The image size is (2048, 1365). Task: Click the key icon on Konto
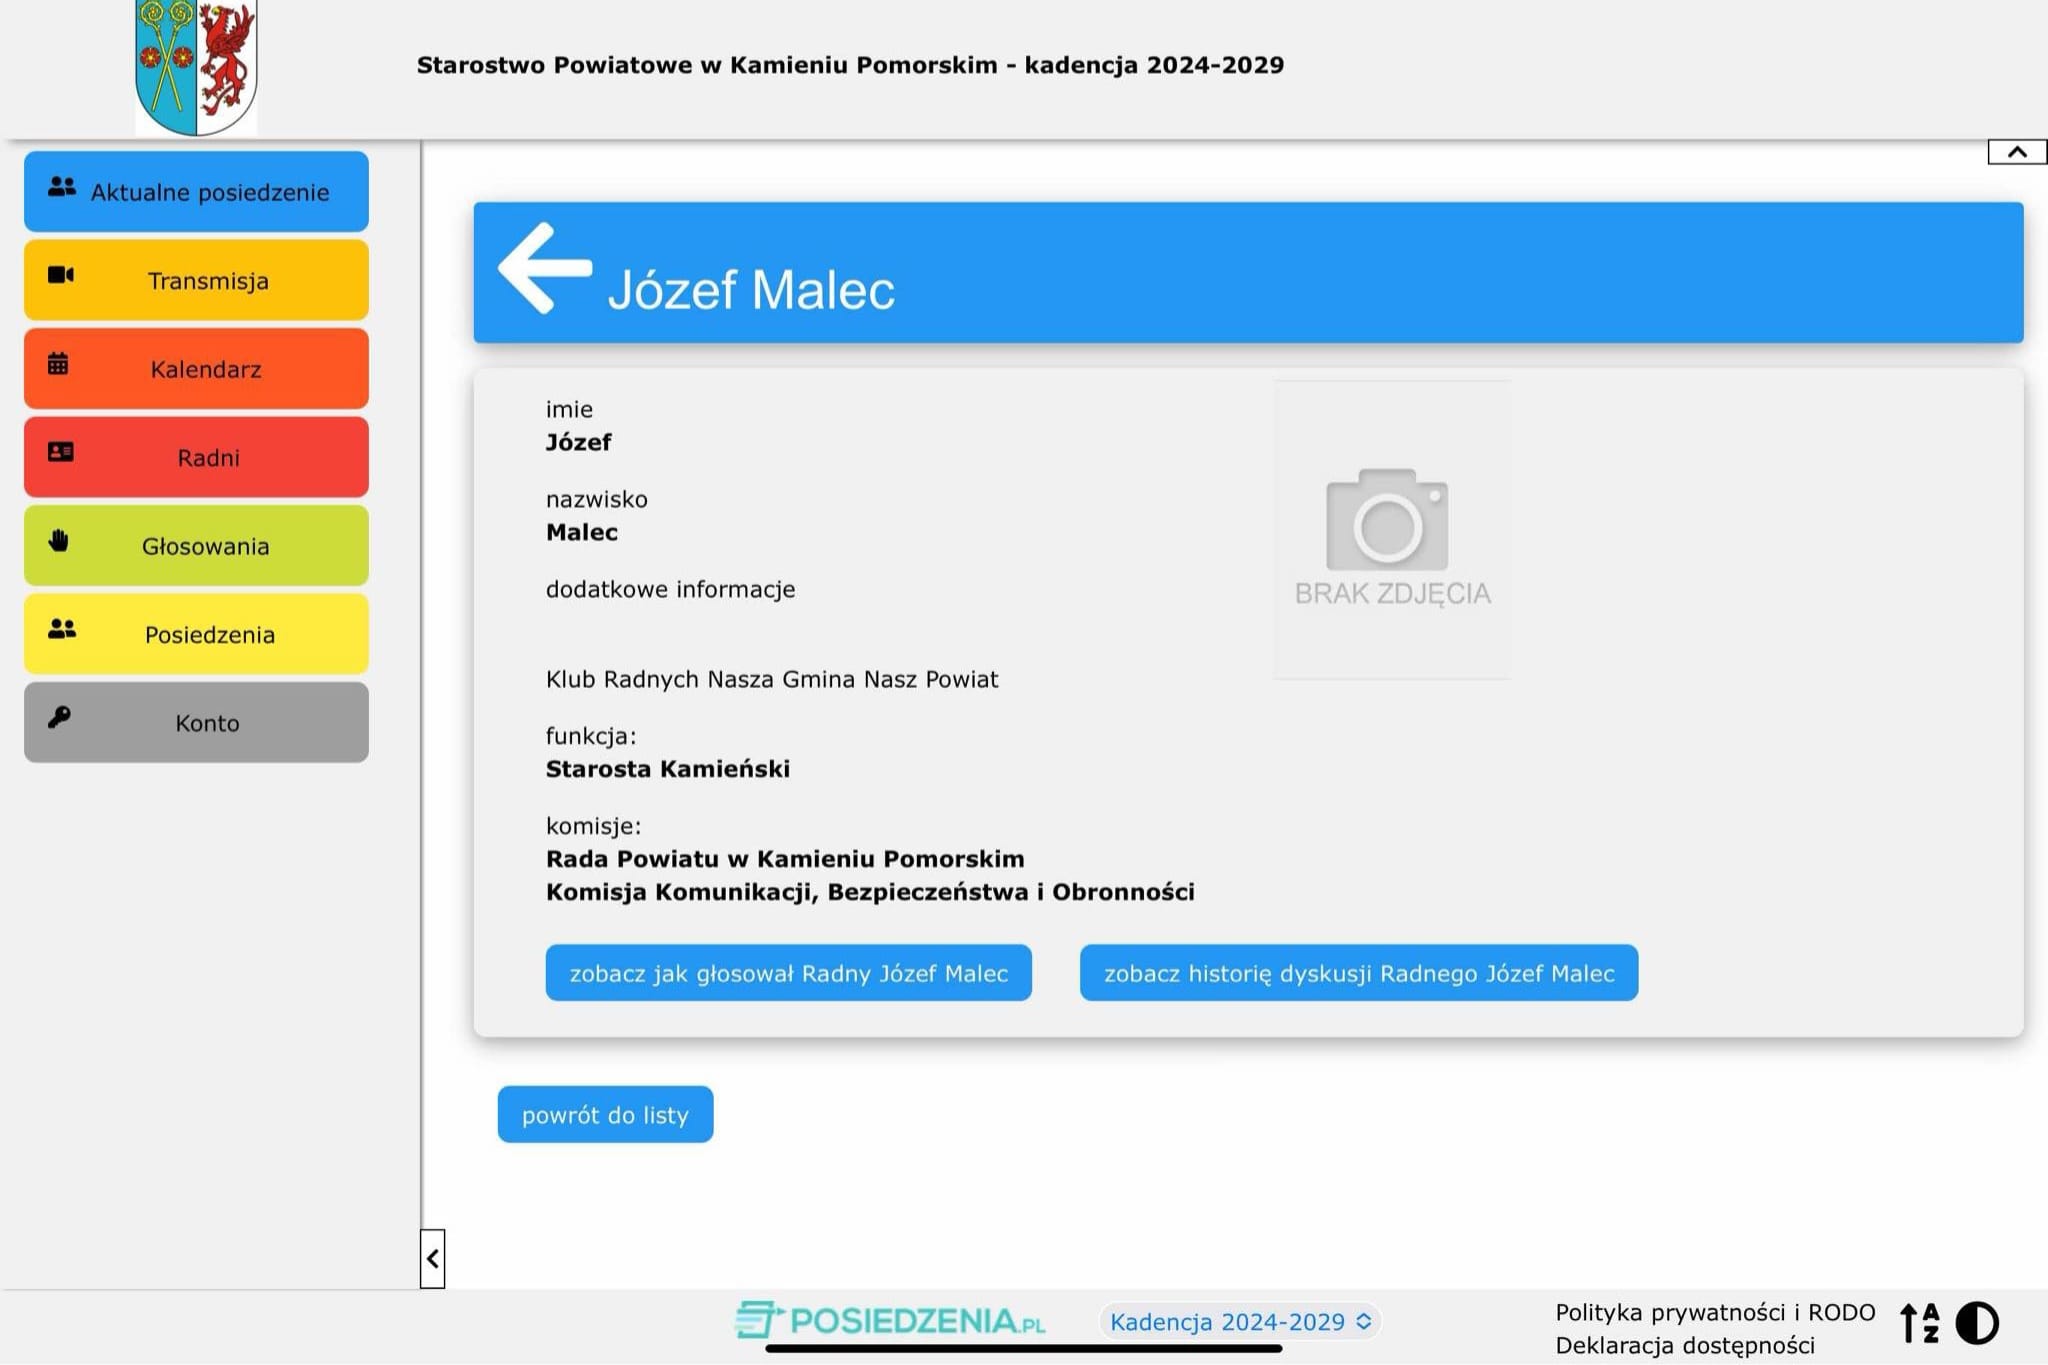59,717
